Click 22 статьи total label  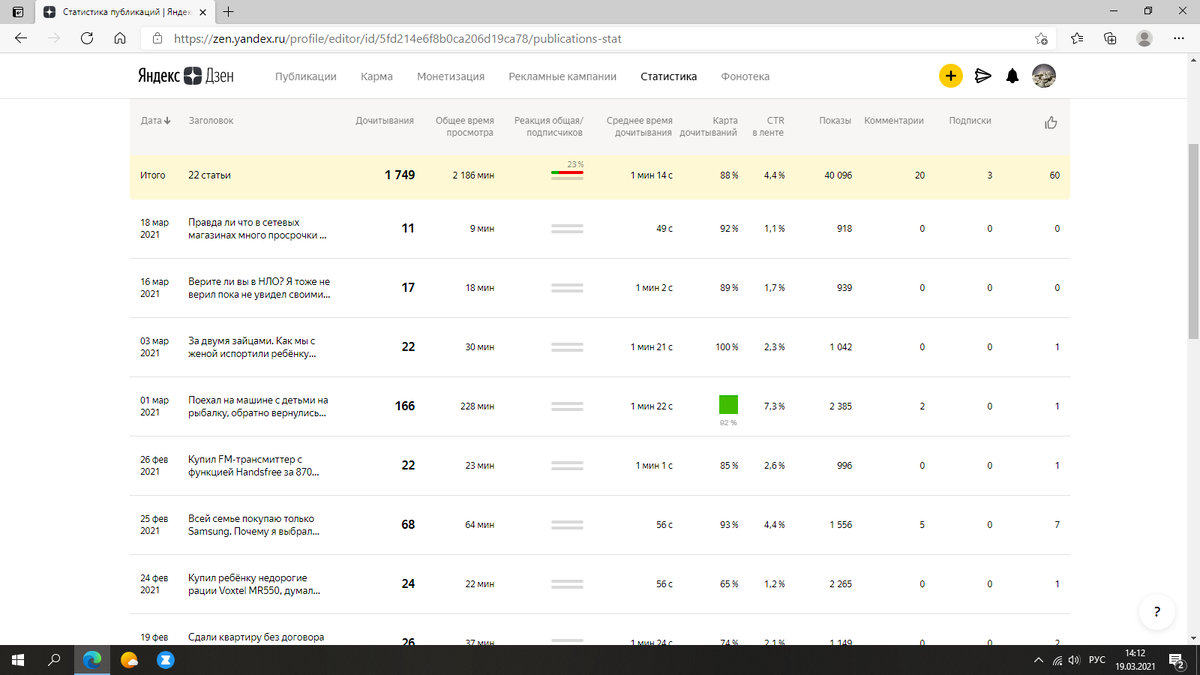(209, 175)
